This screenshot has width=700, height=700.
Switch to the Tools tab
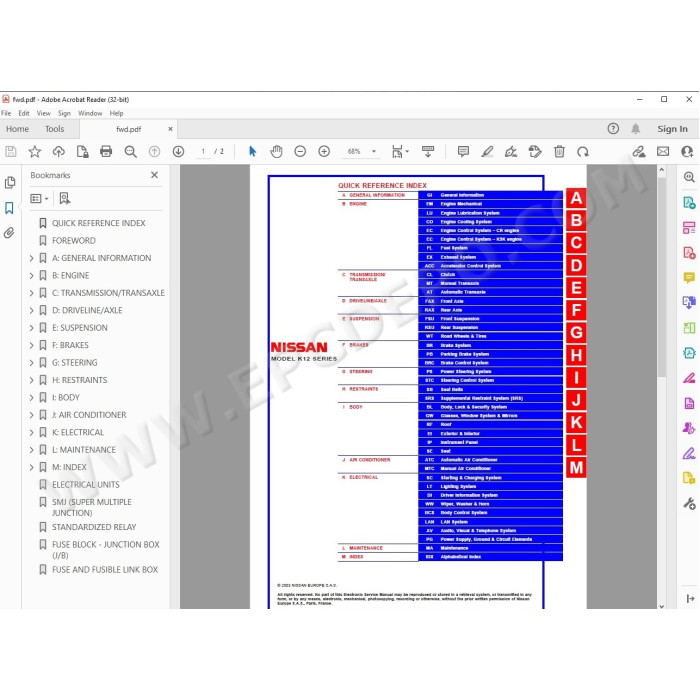click(54, 129)
